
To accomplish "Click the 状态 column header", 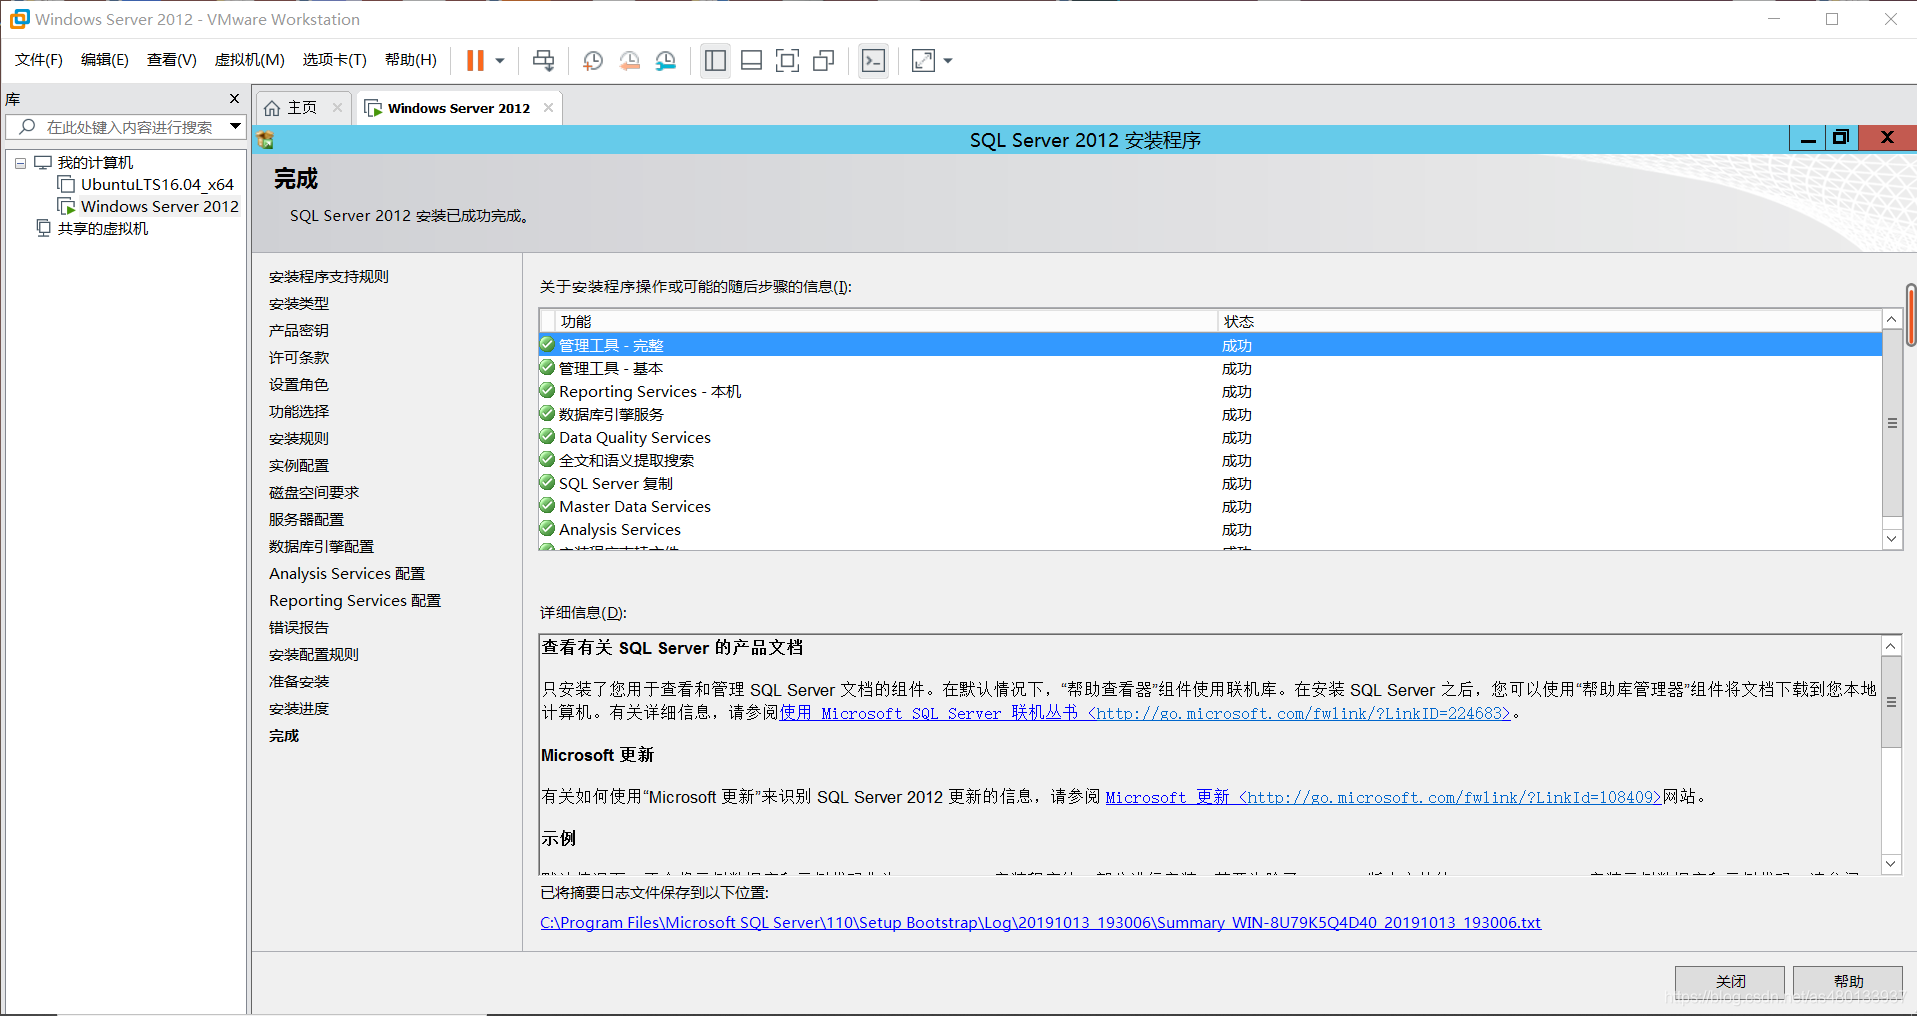I will tap(1549, 321).
